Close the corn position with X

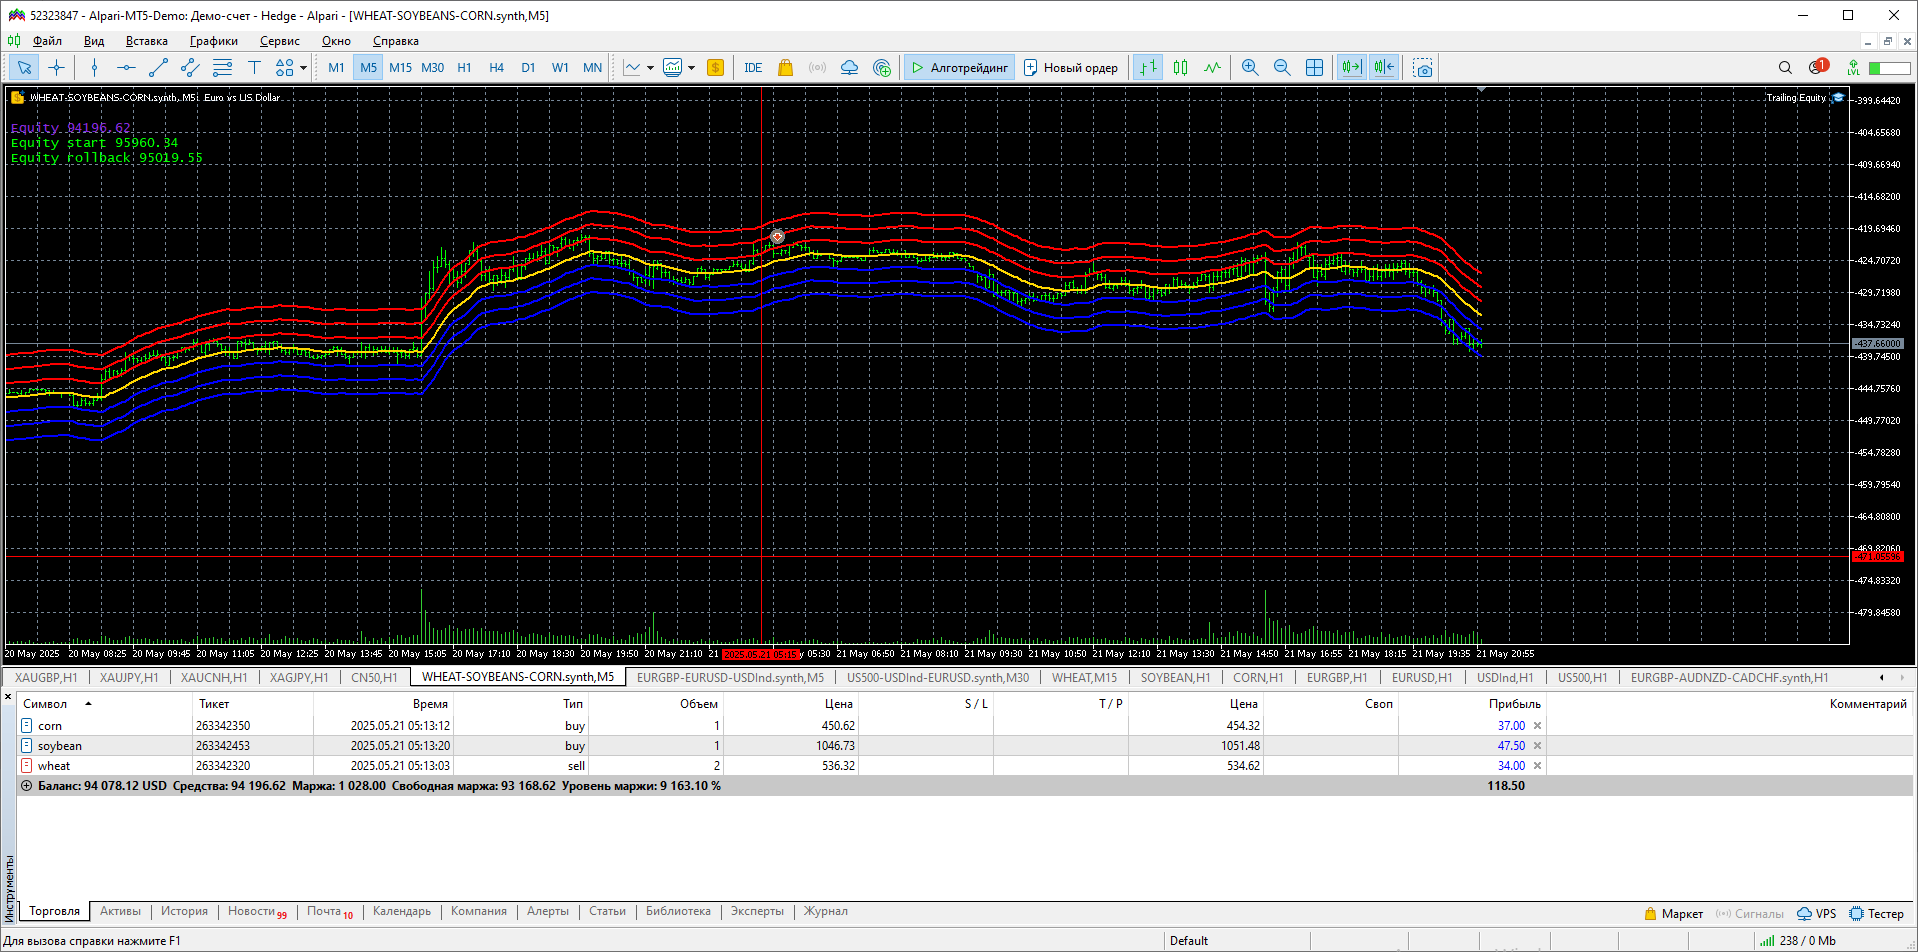point(1537,726)
